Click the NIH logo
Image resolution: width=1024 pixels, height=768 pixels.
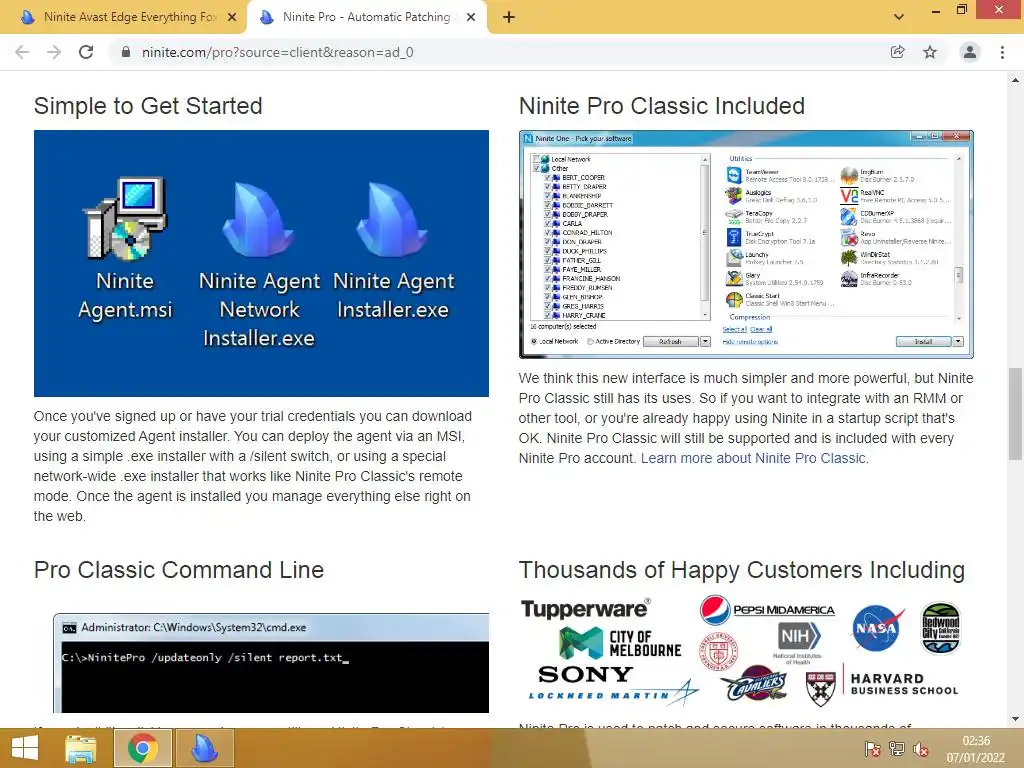point(799,642)
